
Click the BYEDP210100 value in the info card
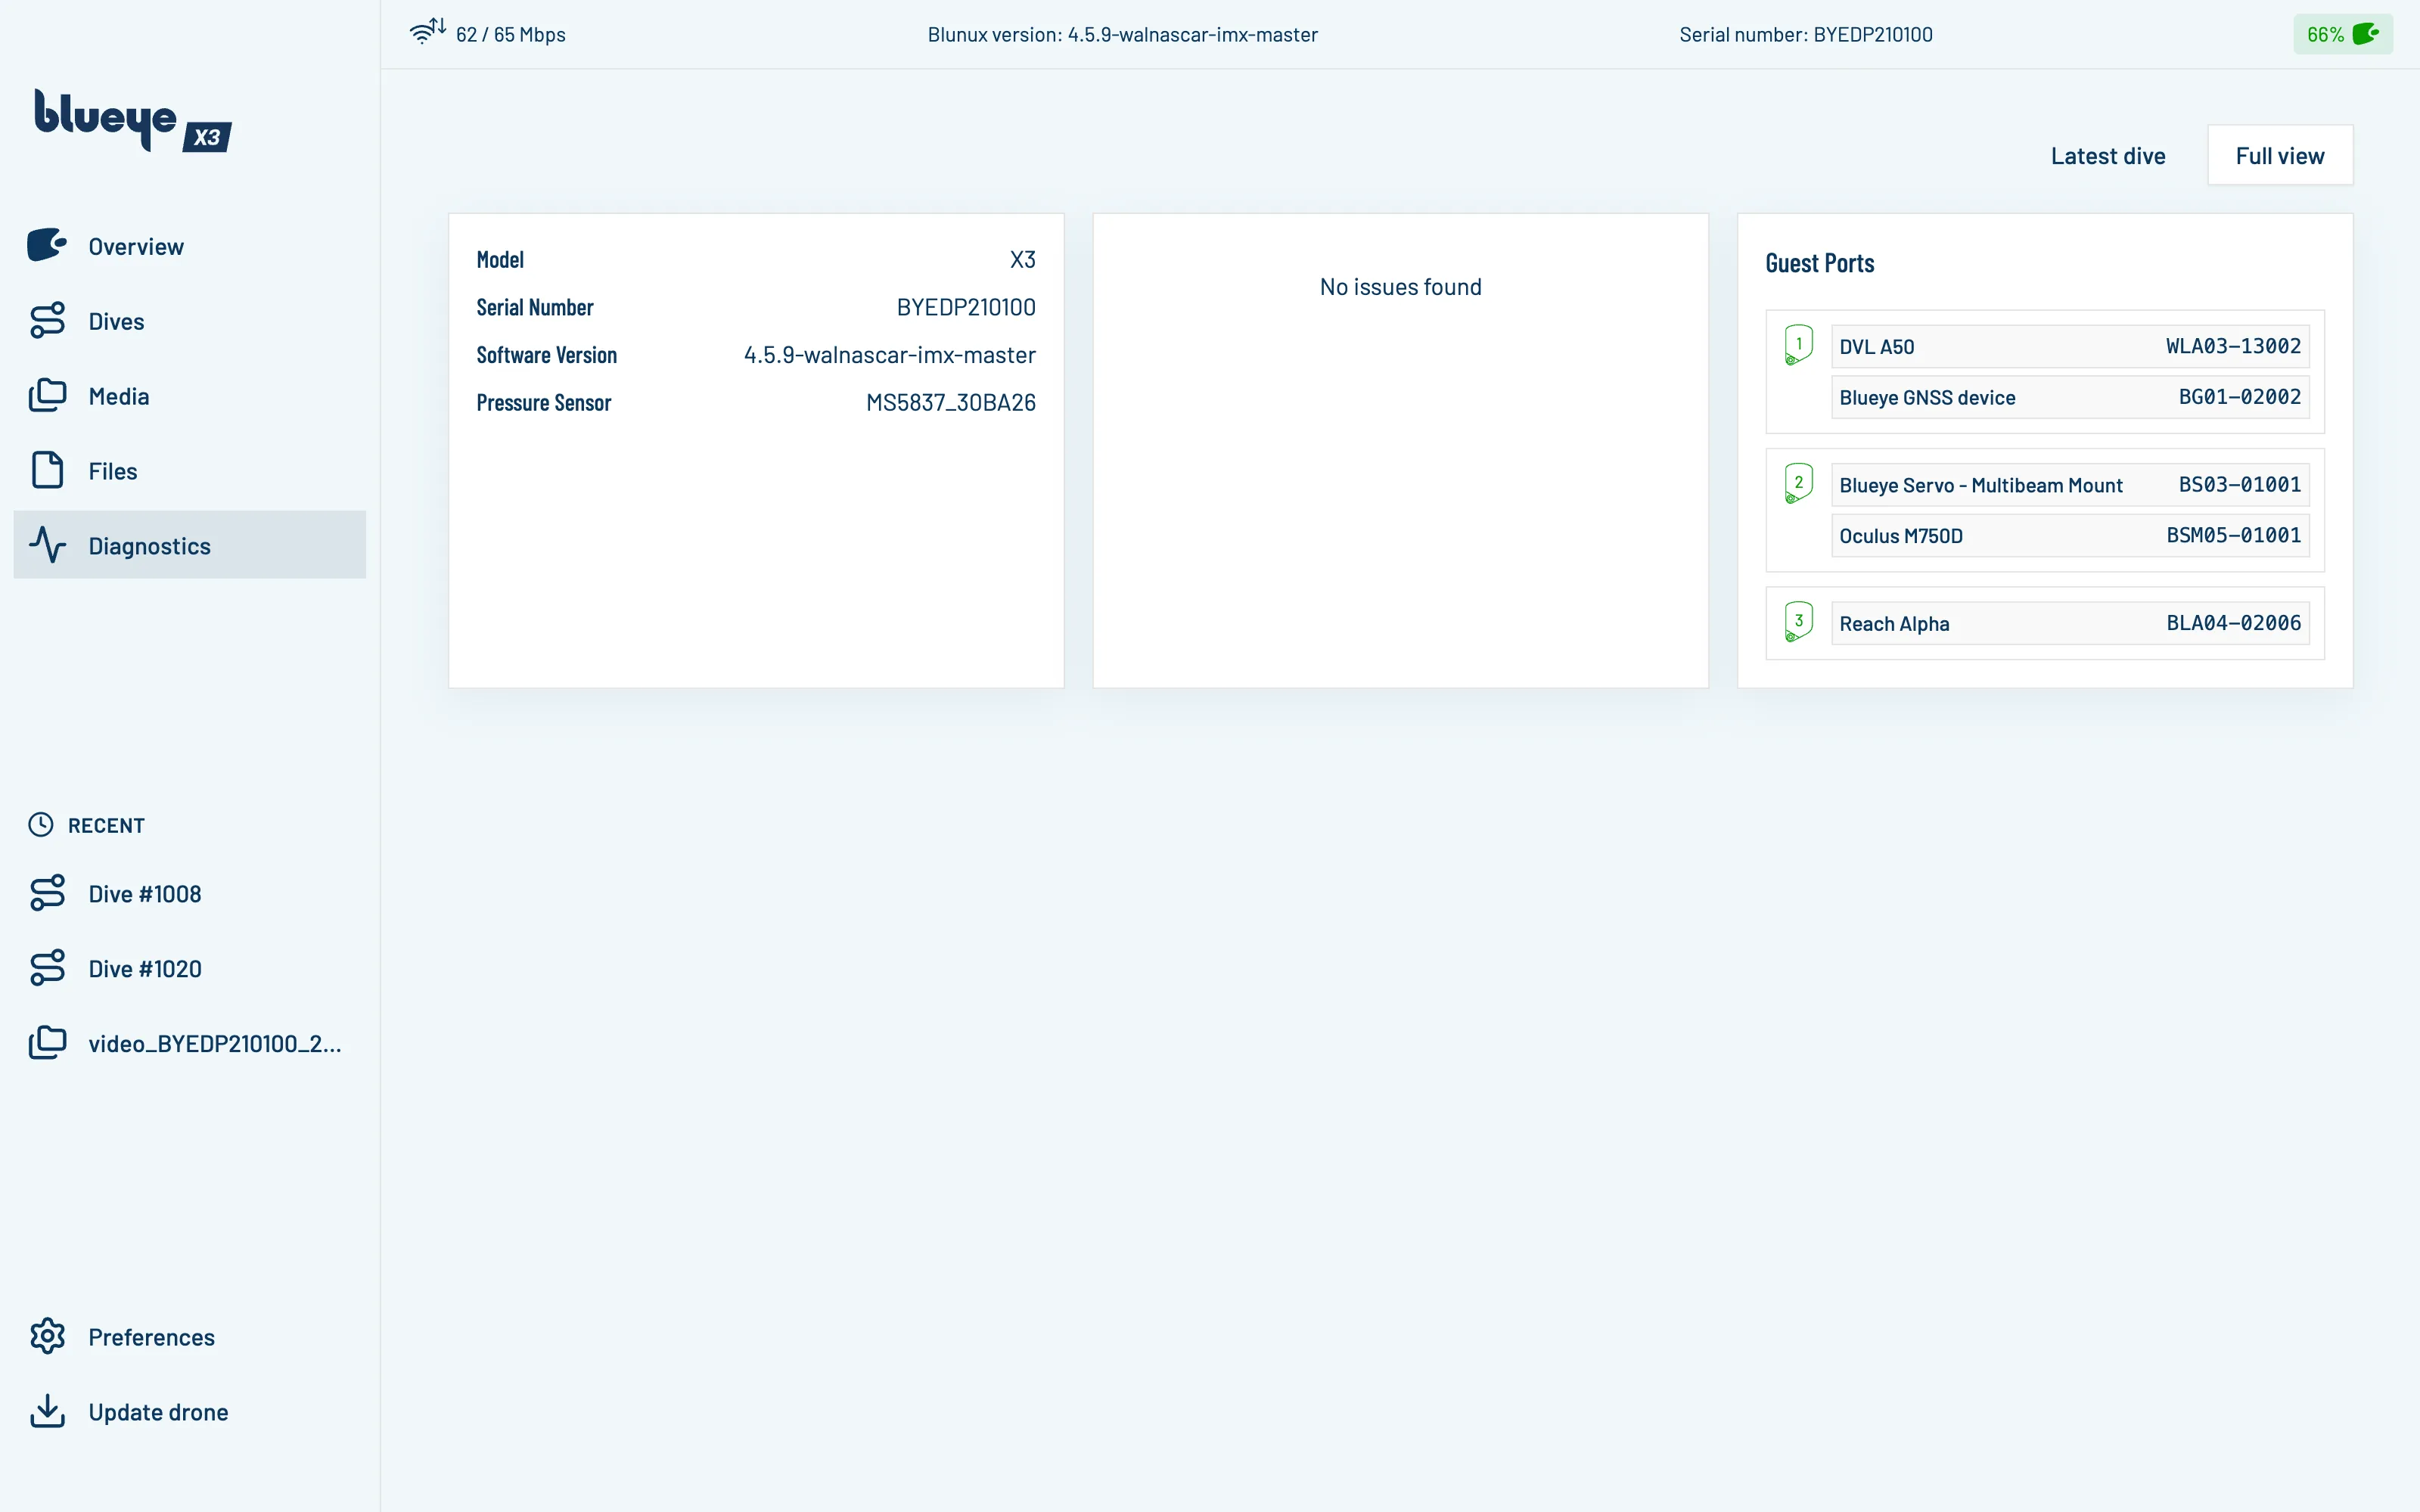966,307
